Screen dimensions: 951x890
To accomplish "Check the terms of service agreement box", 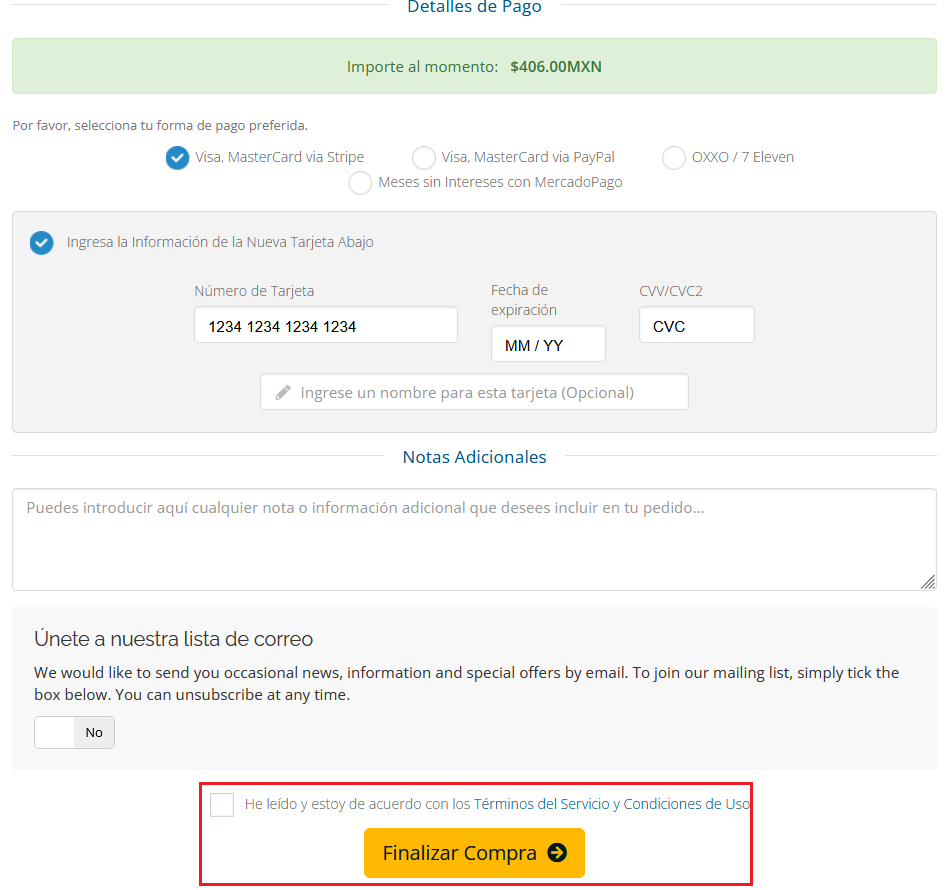I will point(222,804).
